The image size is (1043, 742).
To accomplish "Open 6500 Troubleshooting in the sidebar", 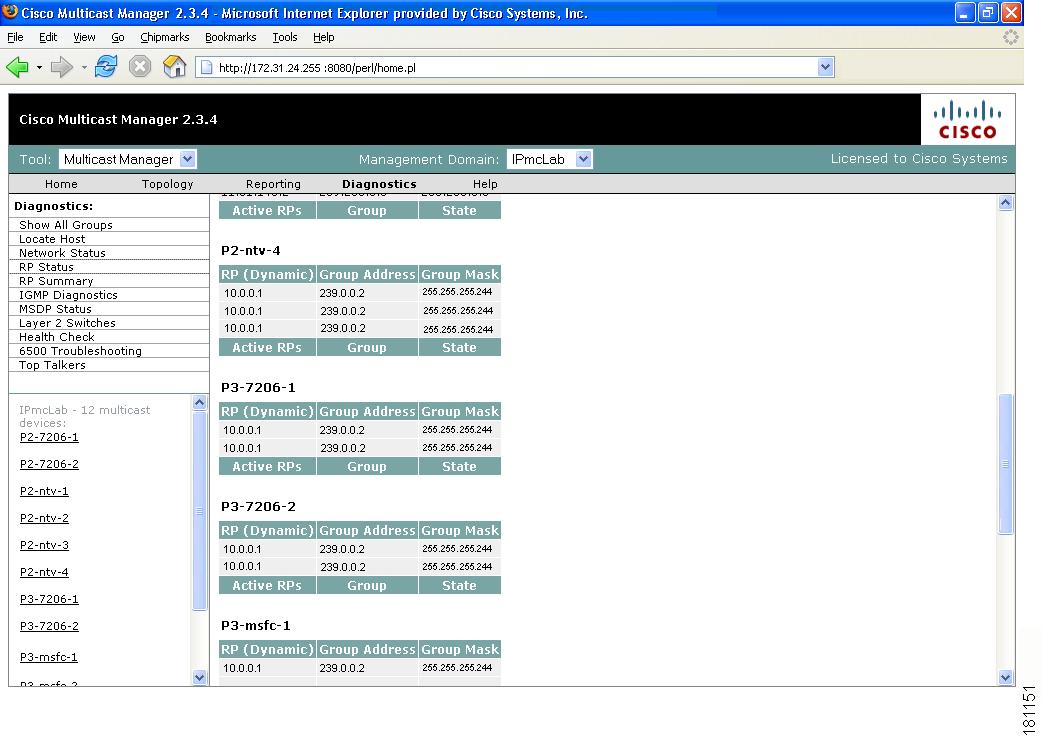I will (80, 351).
